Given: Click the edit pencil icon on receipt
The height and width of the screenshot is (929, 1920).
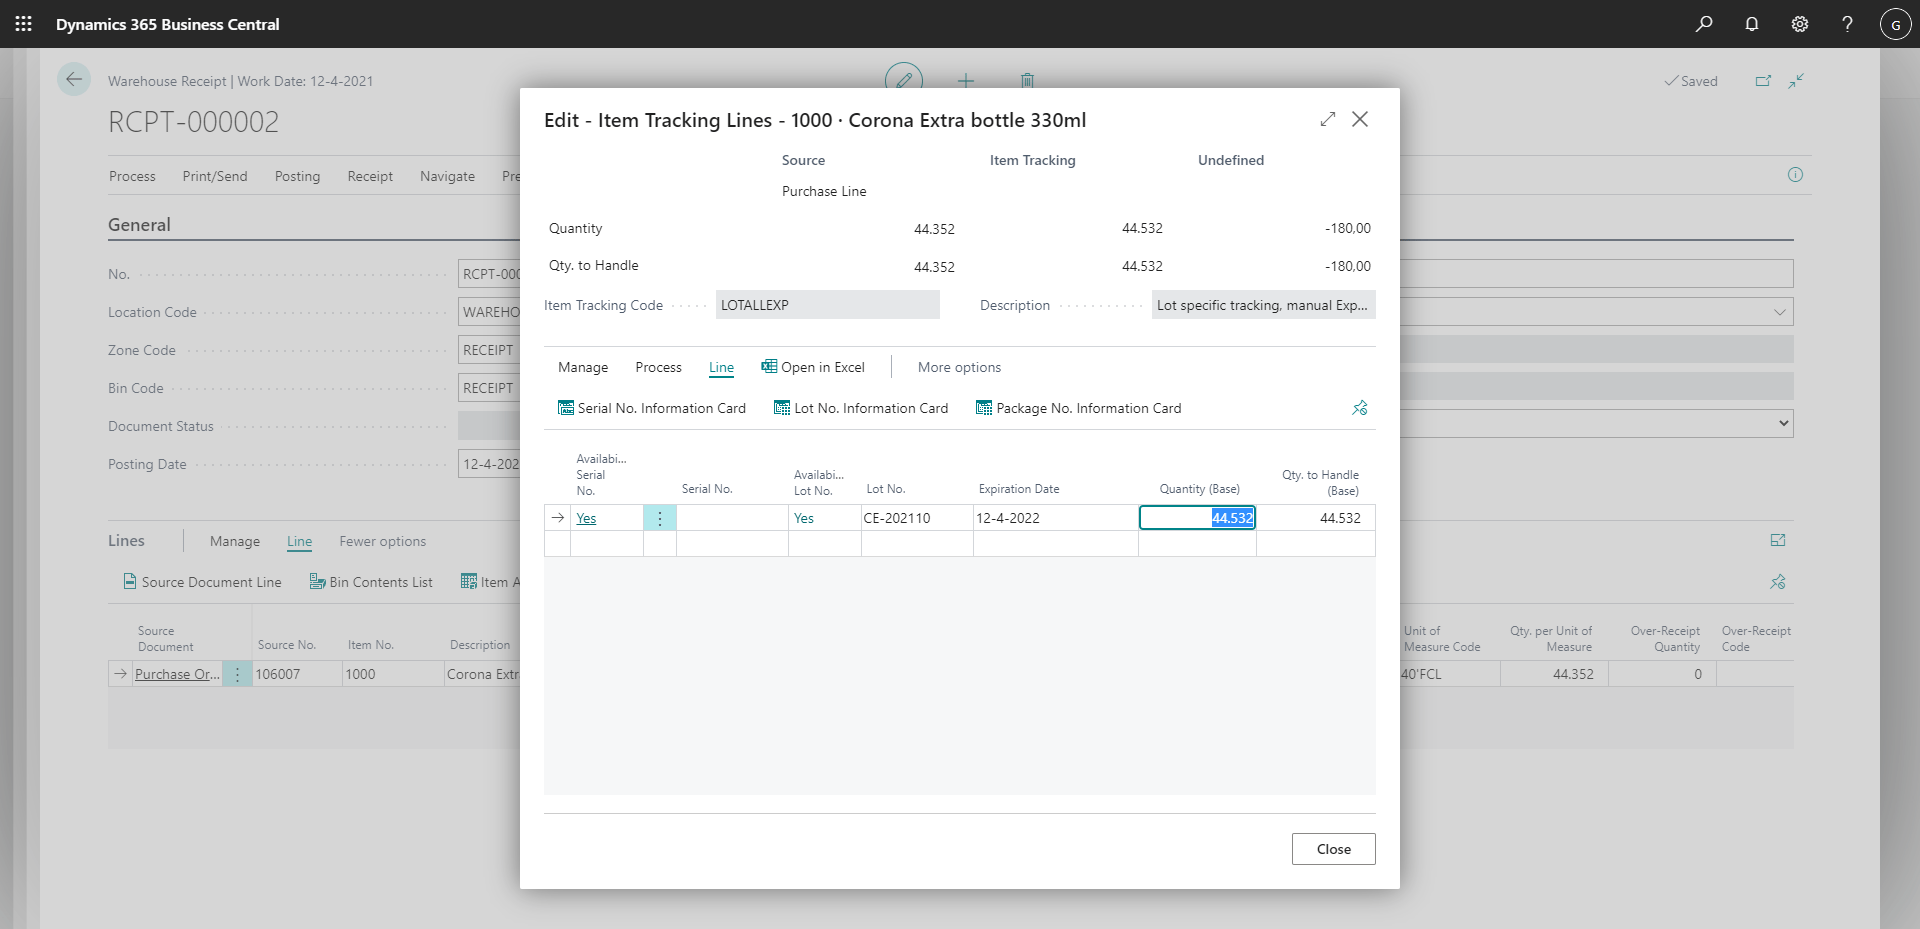Looking at the screenshot, I should (x=904, y=78).
